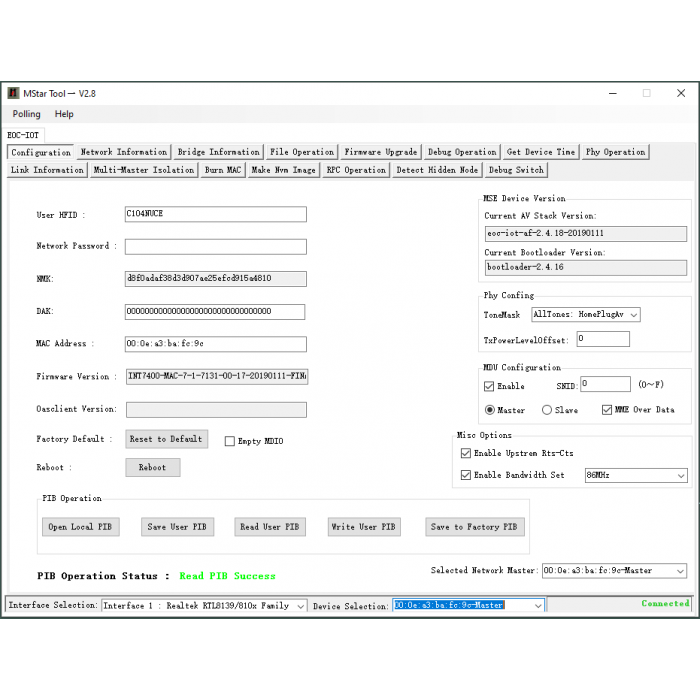This screenshot has width=700, height=700.
Task: Click the Reset to Default button
Action: pyautogui.click(x=166, y=439)
